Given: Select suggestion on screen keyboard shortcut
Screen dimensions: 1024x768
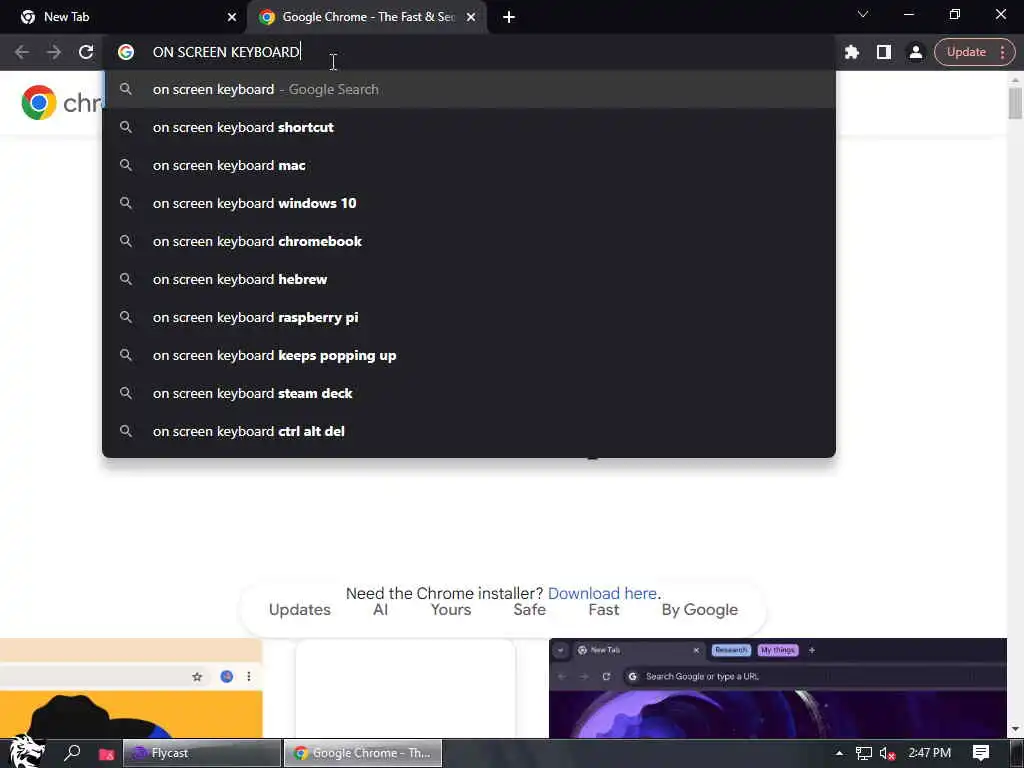Looking at the screenshot, I should [469, 127].
